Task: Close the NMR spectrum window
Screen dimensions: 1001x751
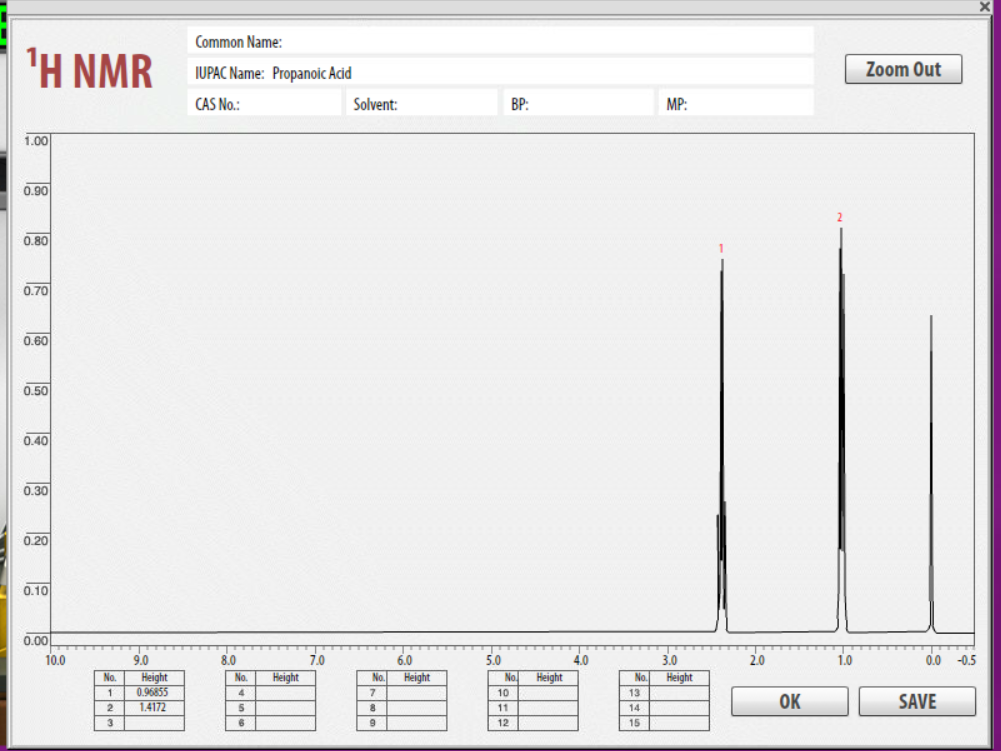Action: 984,8
